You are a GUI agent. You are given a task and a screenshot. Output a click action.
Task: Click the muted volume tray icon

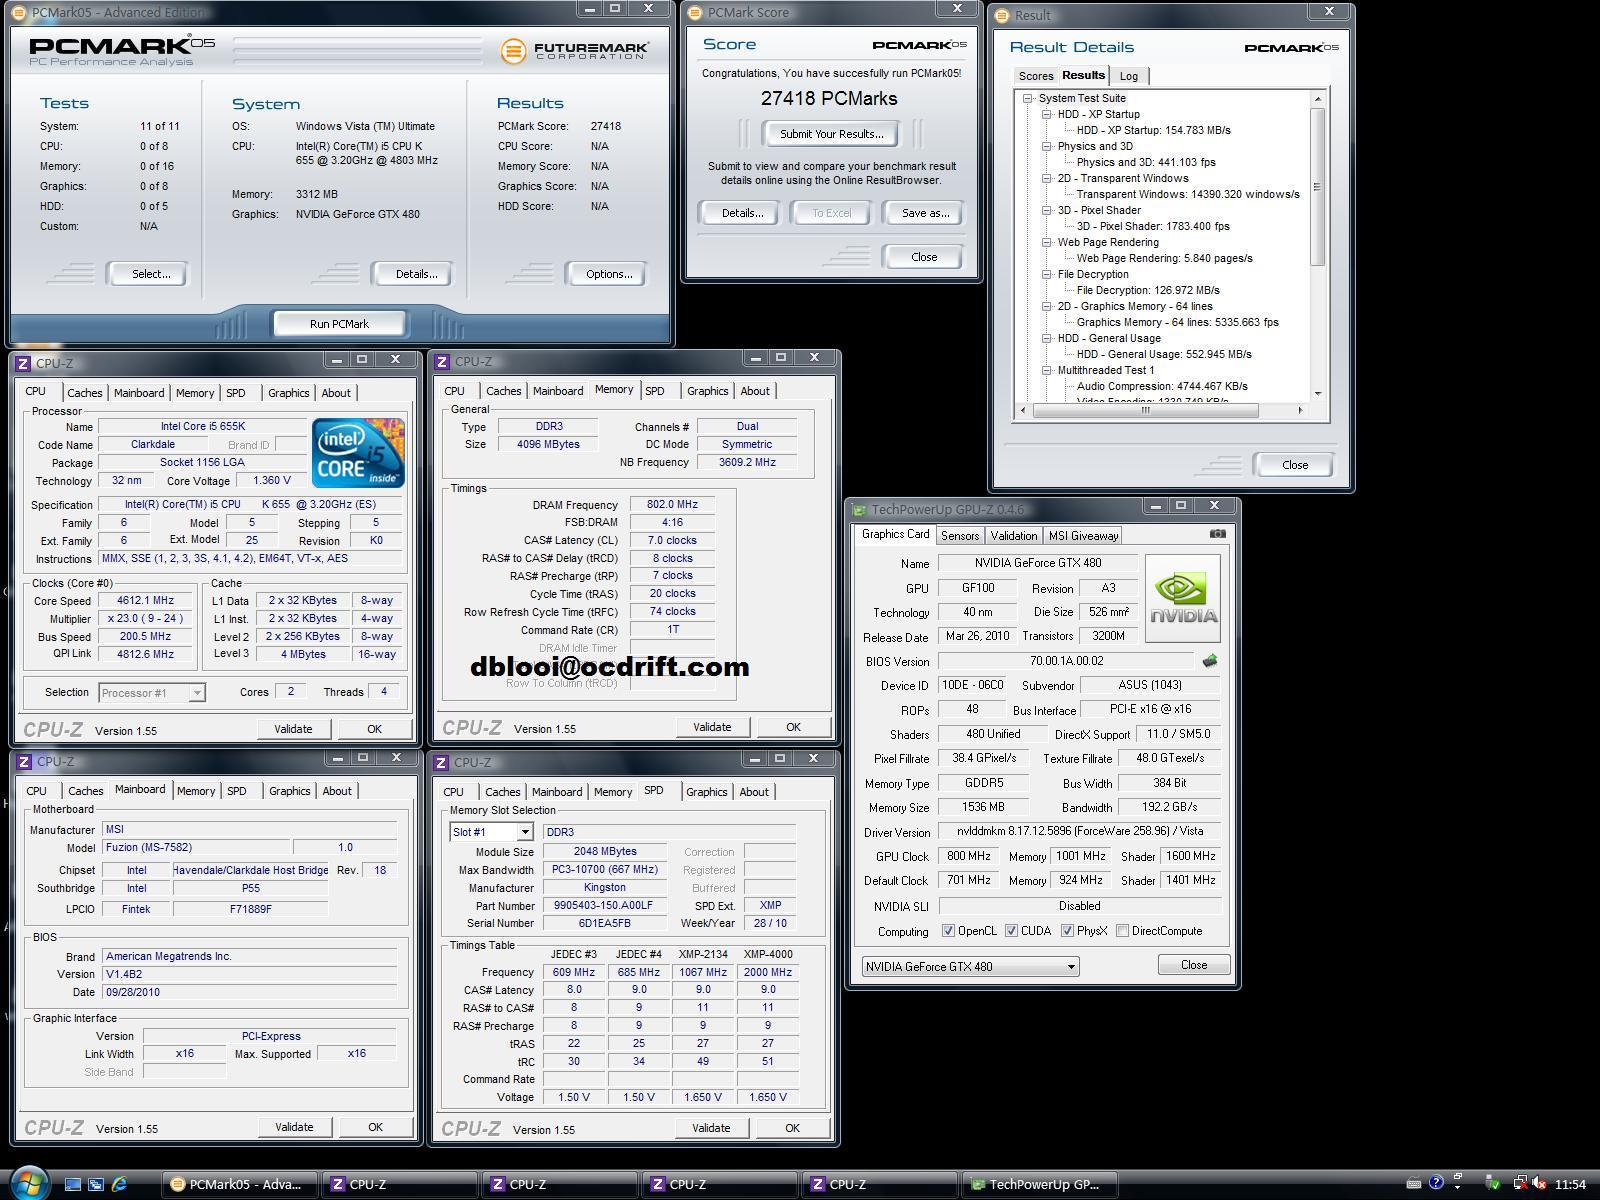1538,1184
